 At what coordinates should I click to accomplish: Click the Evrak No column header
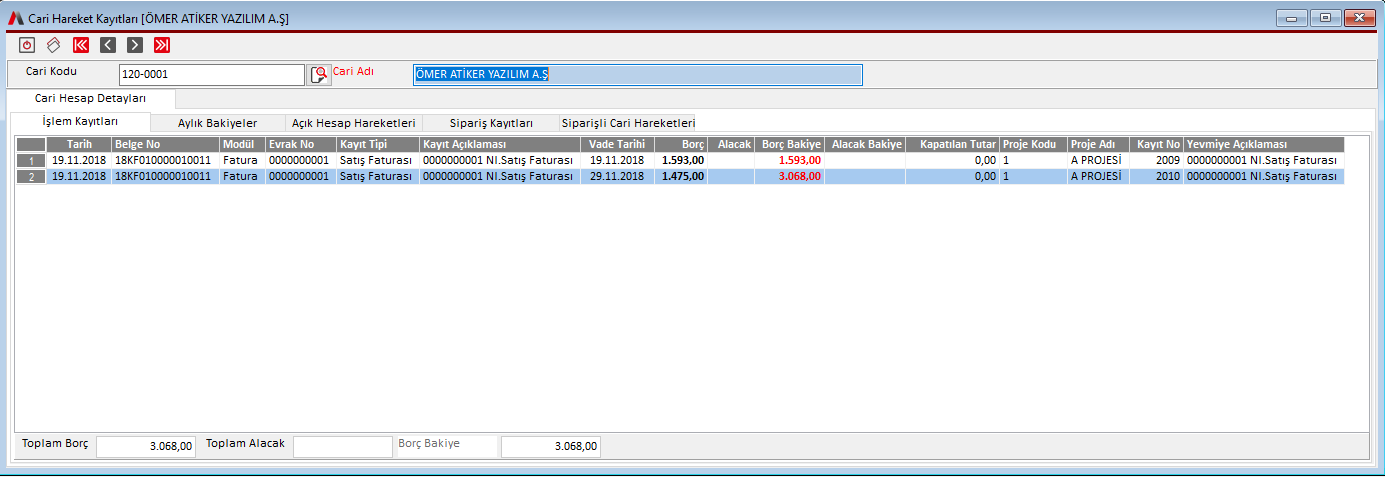(300, 145)
